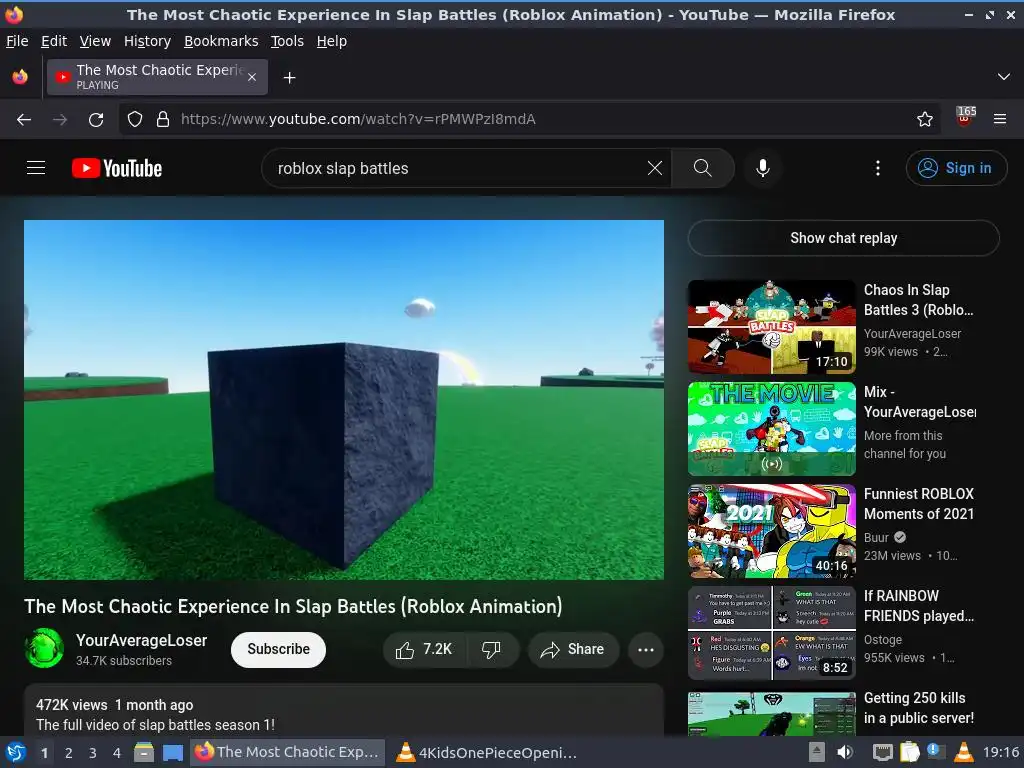Open Bookmarks menu

(x=221, y=41)
